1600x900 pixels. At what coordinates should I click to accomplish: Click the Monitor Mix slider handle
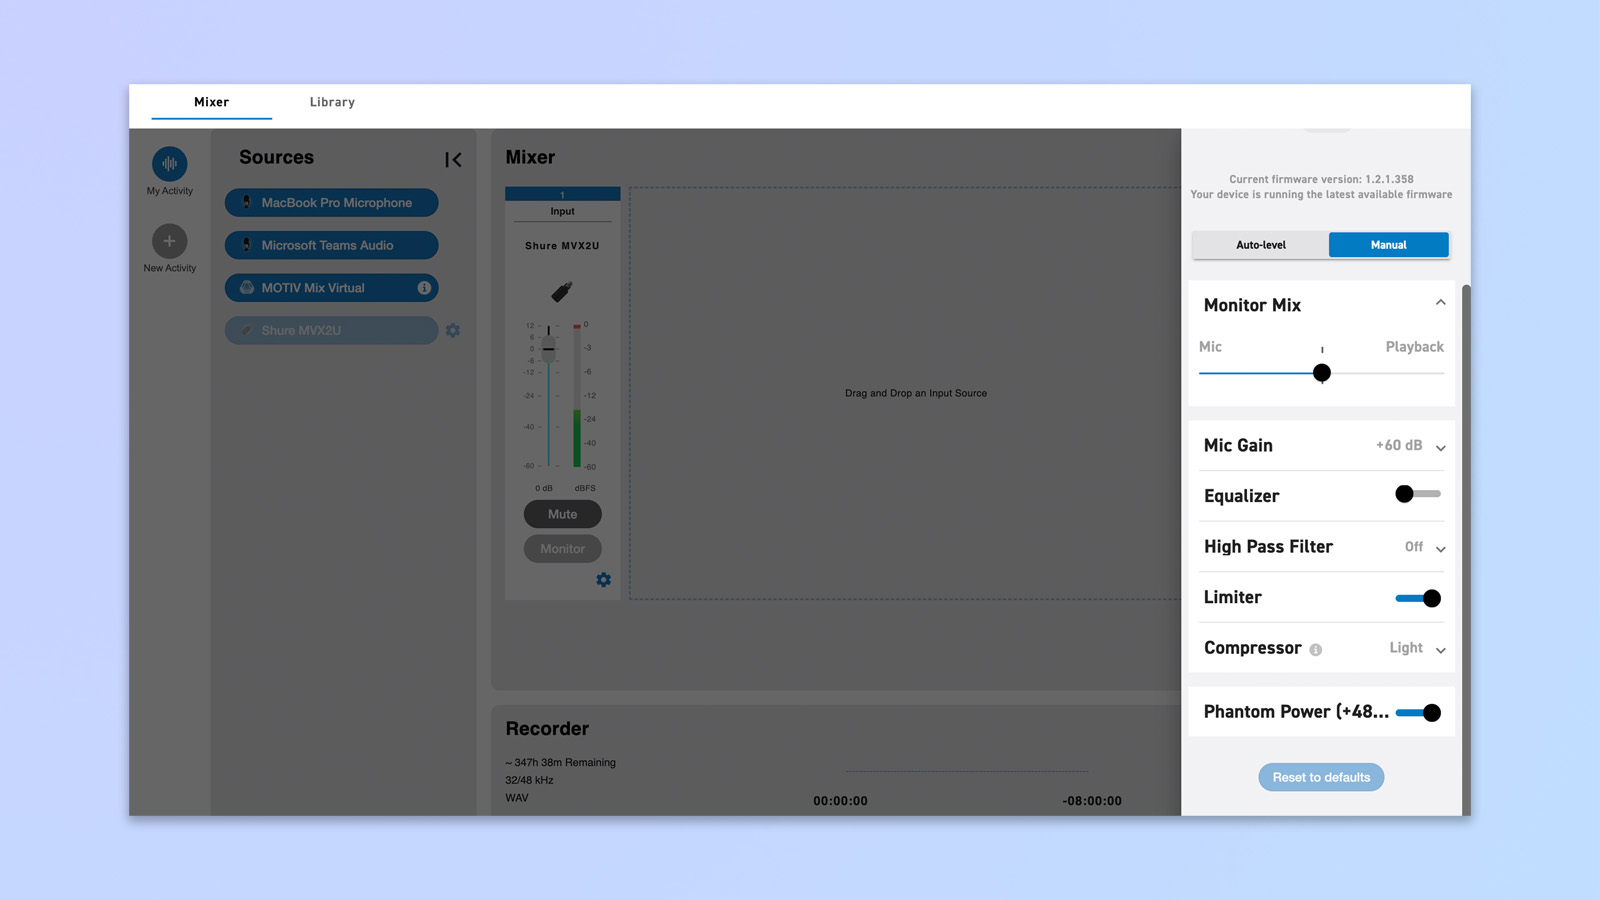point(1322,373)
